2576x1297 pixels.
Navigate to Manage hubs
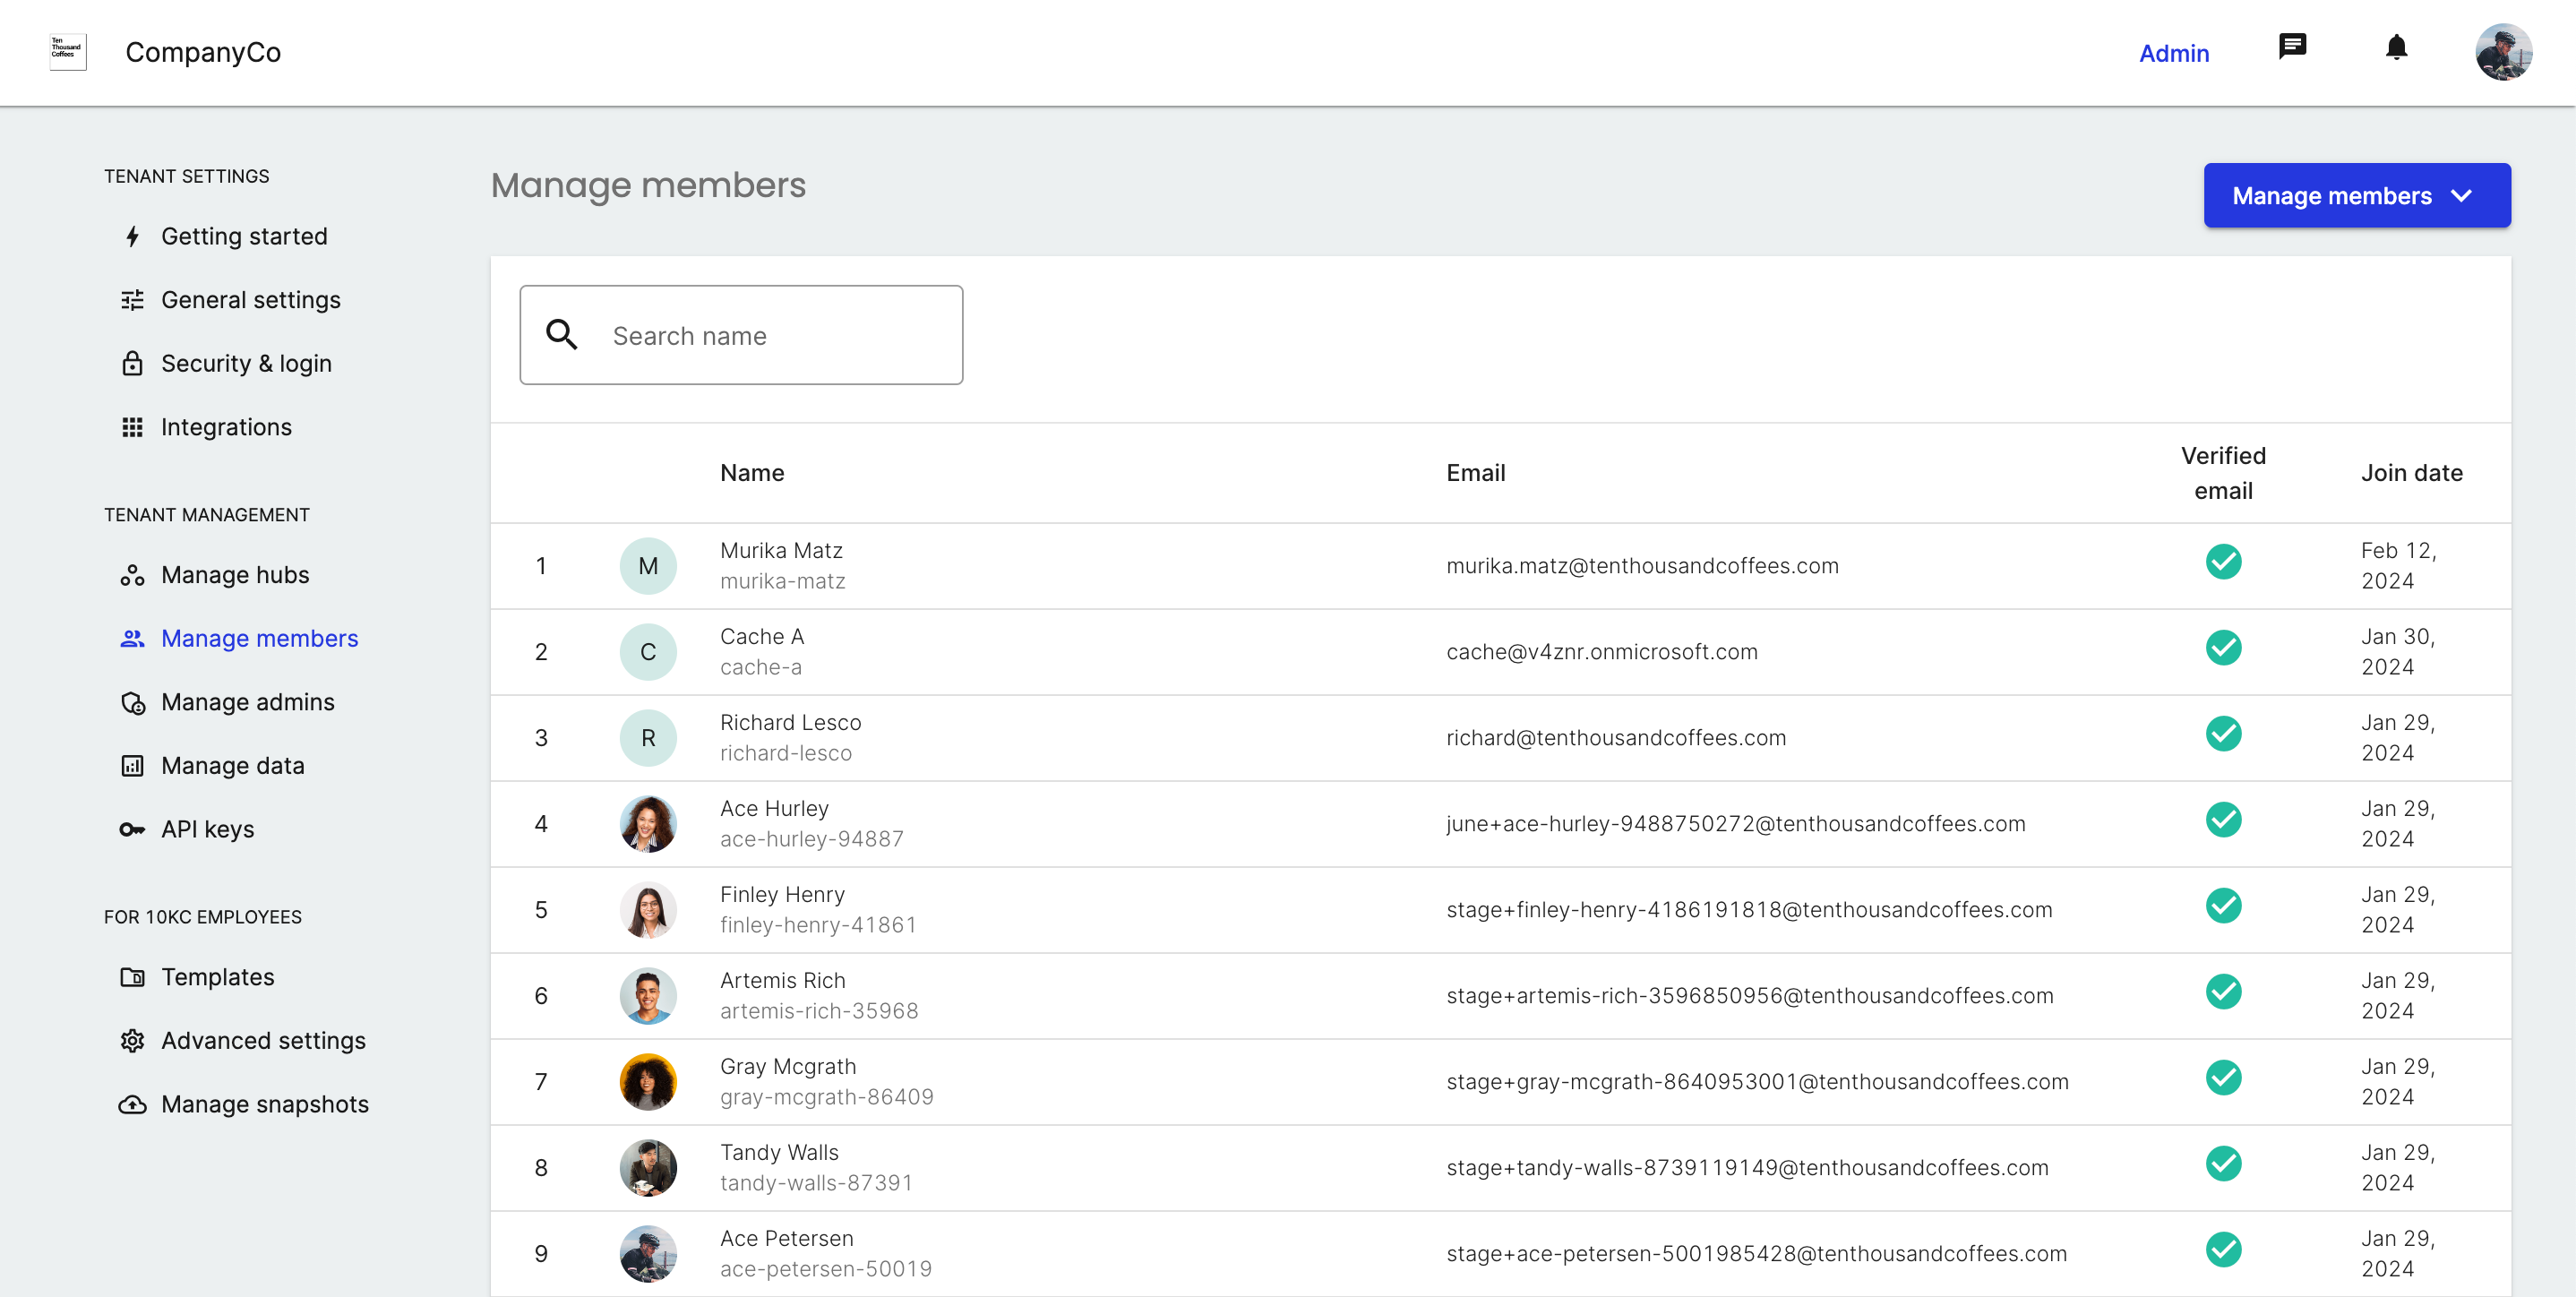click(x=235, y=575)
